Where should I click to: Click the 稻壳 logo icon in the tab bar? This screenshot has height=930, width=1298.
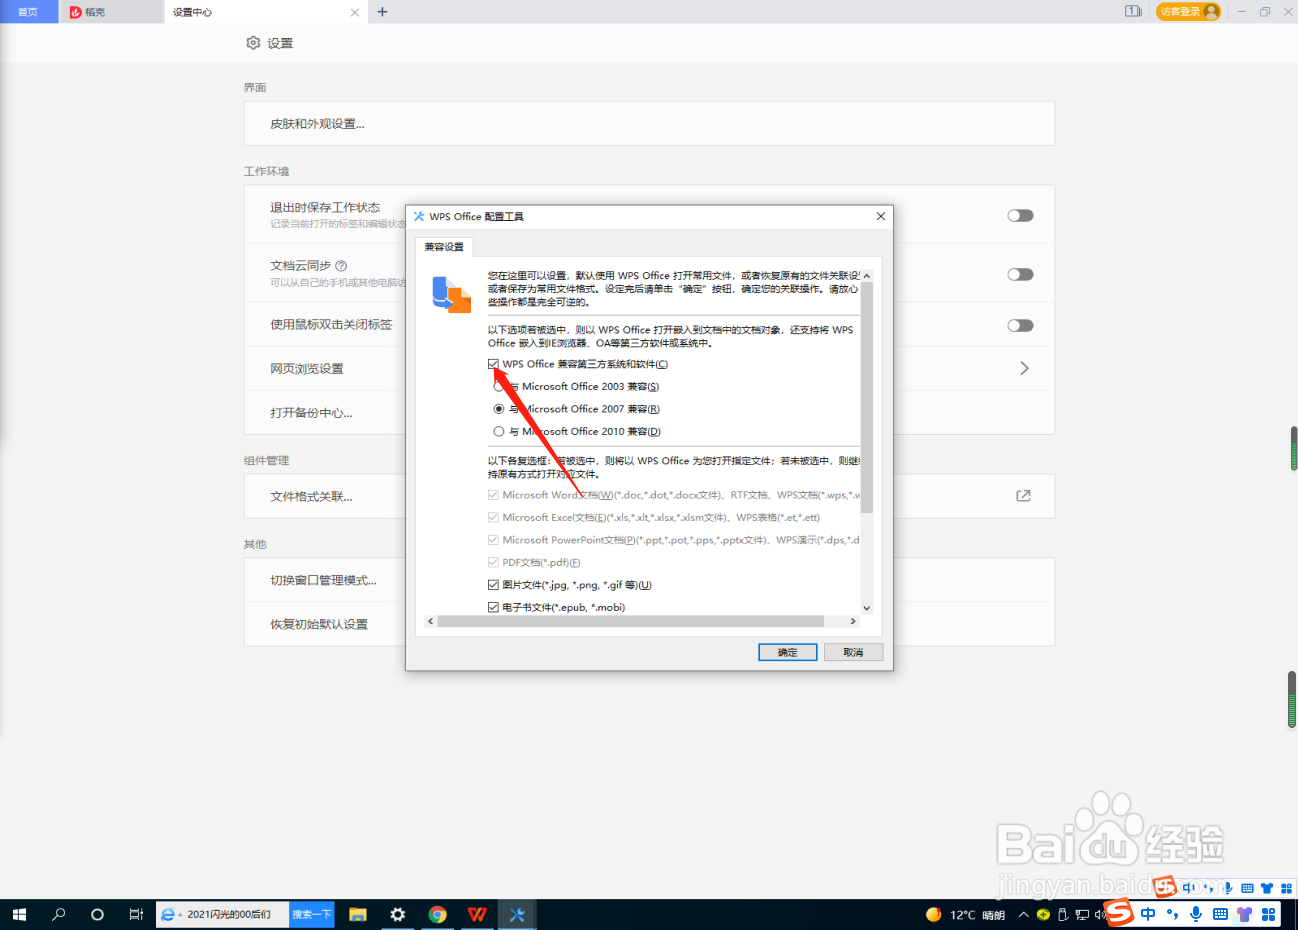[76, 12]
